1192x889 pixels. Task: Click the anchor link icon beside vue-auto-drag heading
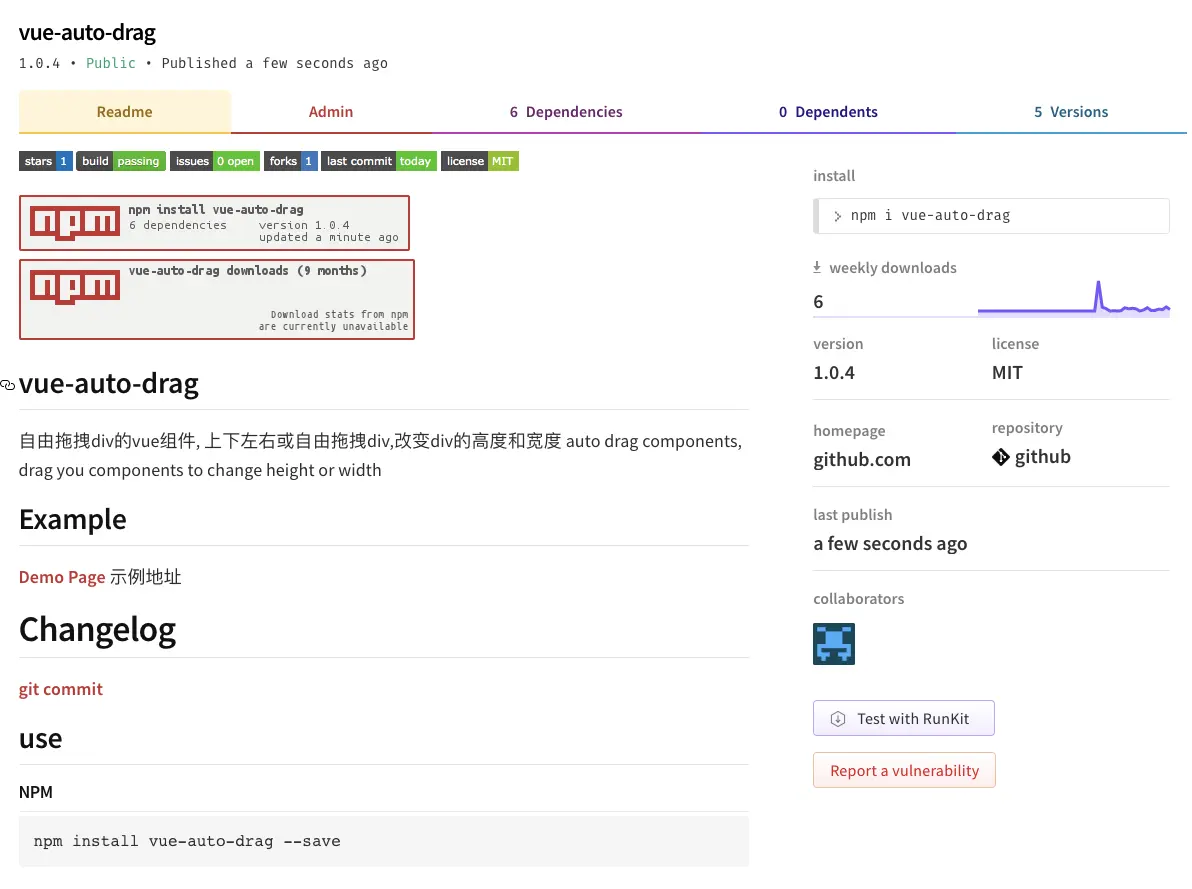8,386
